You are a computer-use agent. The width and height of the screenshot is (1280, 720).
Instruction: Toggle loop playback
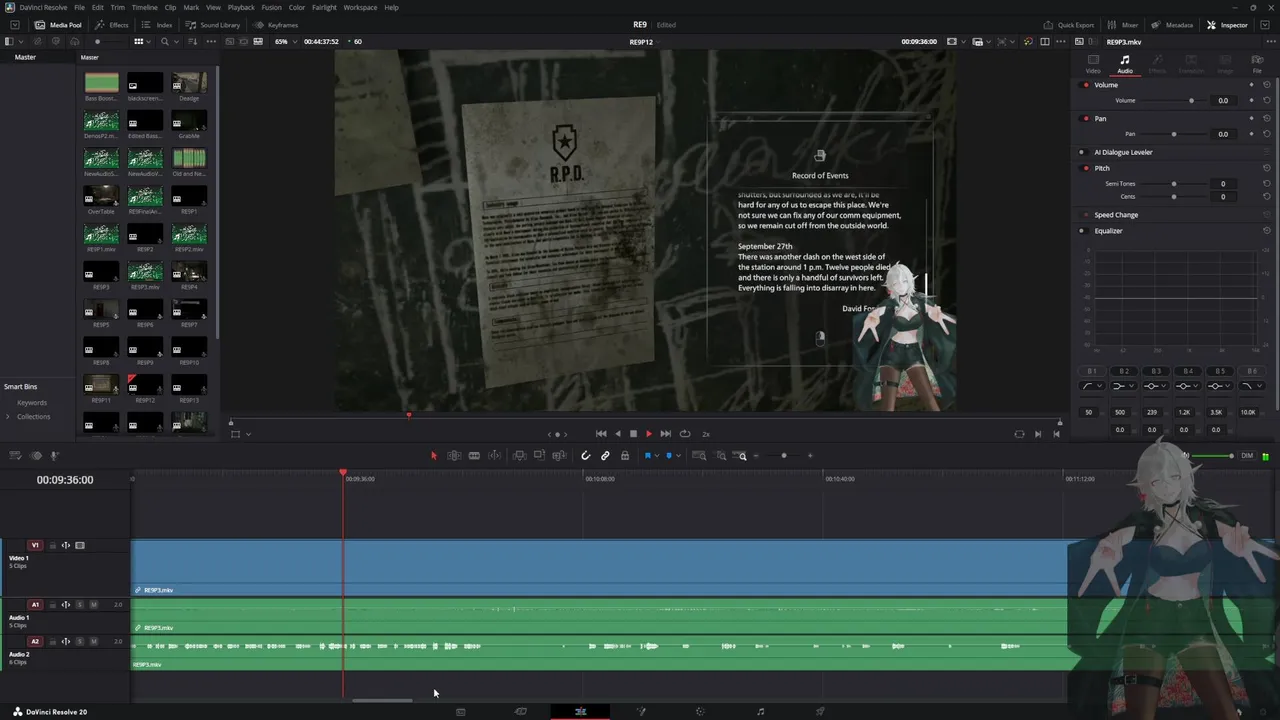pyautogui.click(x=685, y=434)
